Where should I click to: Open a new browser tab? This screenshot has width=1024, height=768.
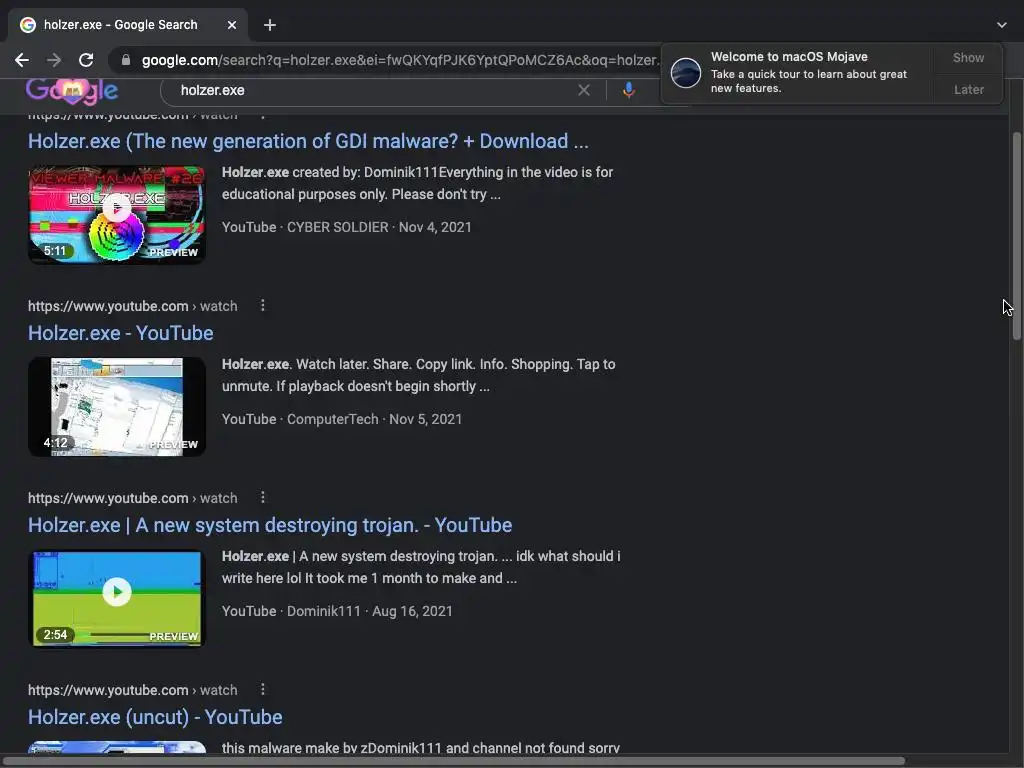pos(270,25)
